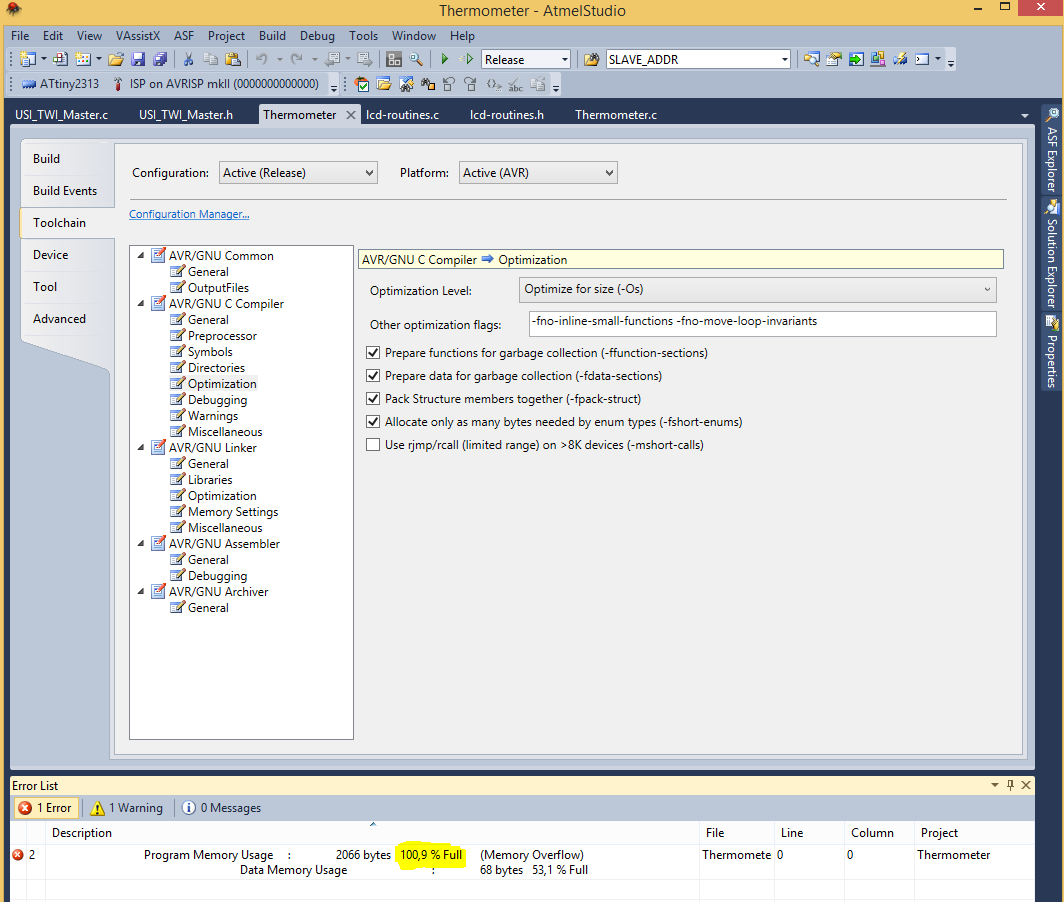
Task: Click the Copy icon in toolbar
Action: pos(210,59)
